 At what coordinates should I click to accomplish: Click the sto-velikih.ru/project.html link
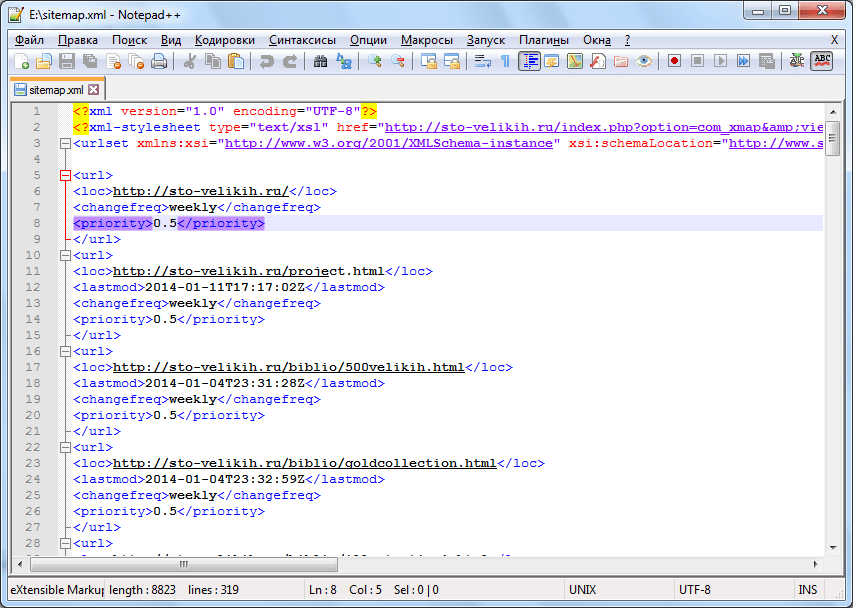pos(249,271)
